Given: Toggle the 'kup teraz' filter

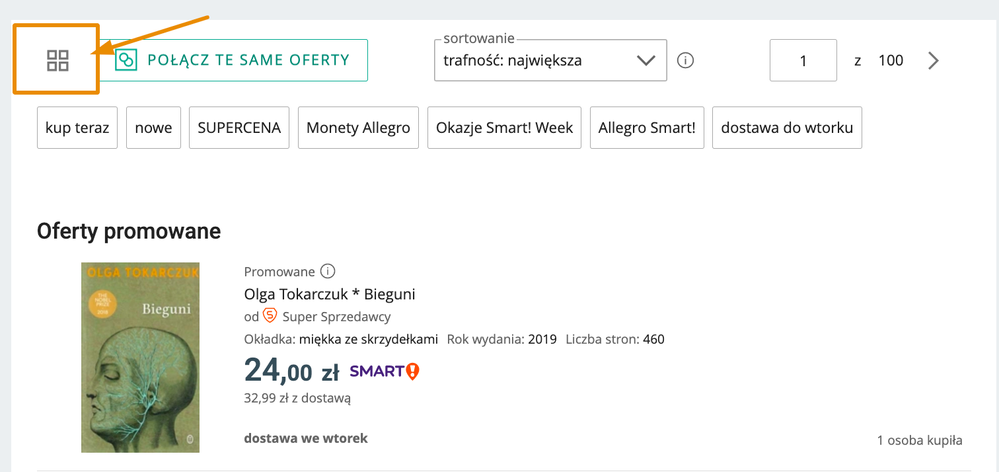Looking at the screenshot, I should pos(76,128).
